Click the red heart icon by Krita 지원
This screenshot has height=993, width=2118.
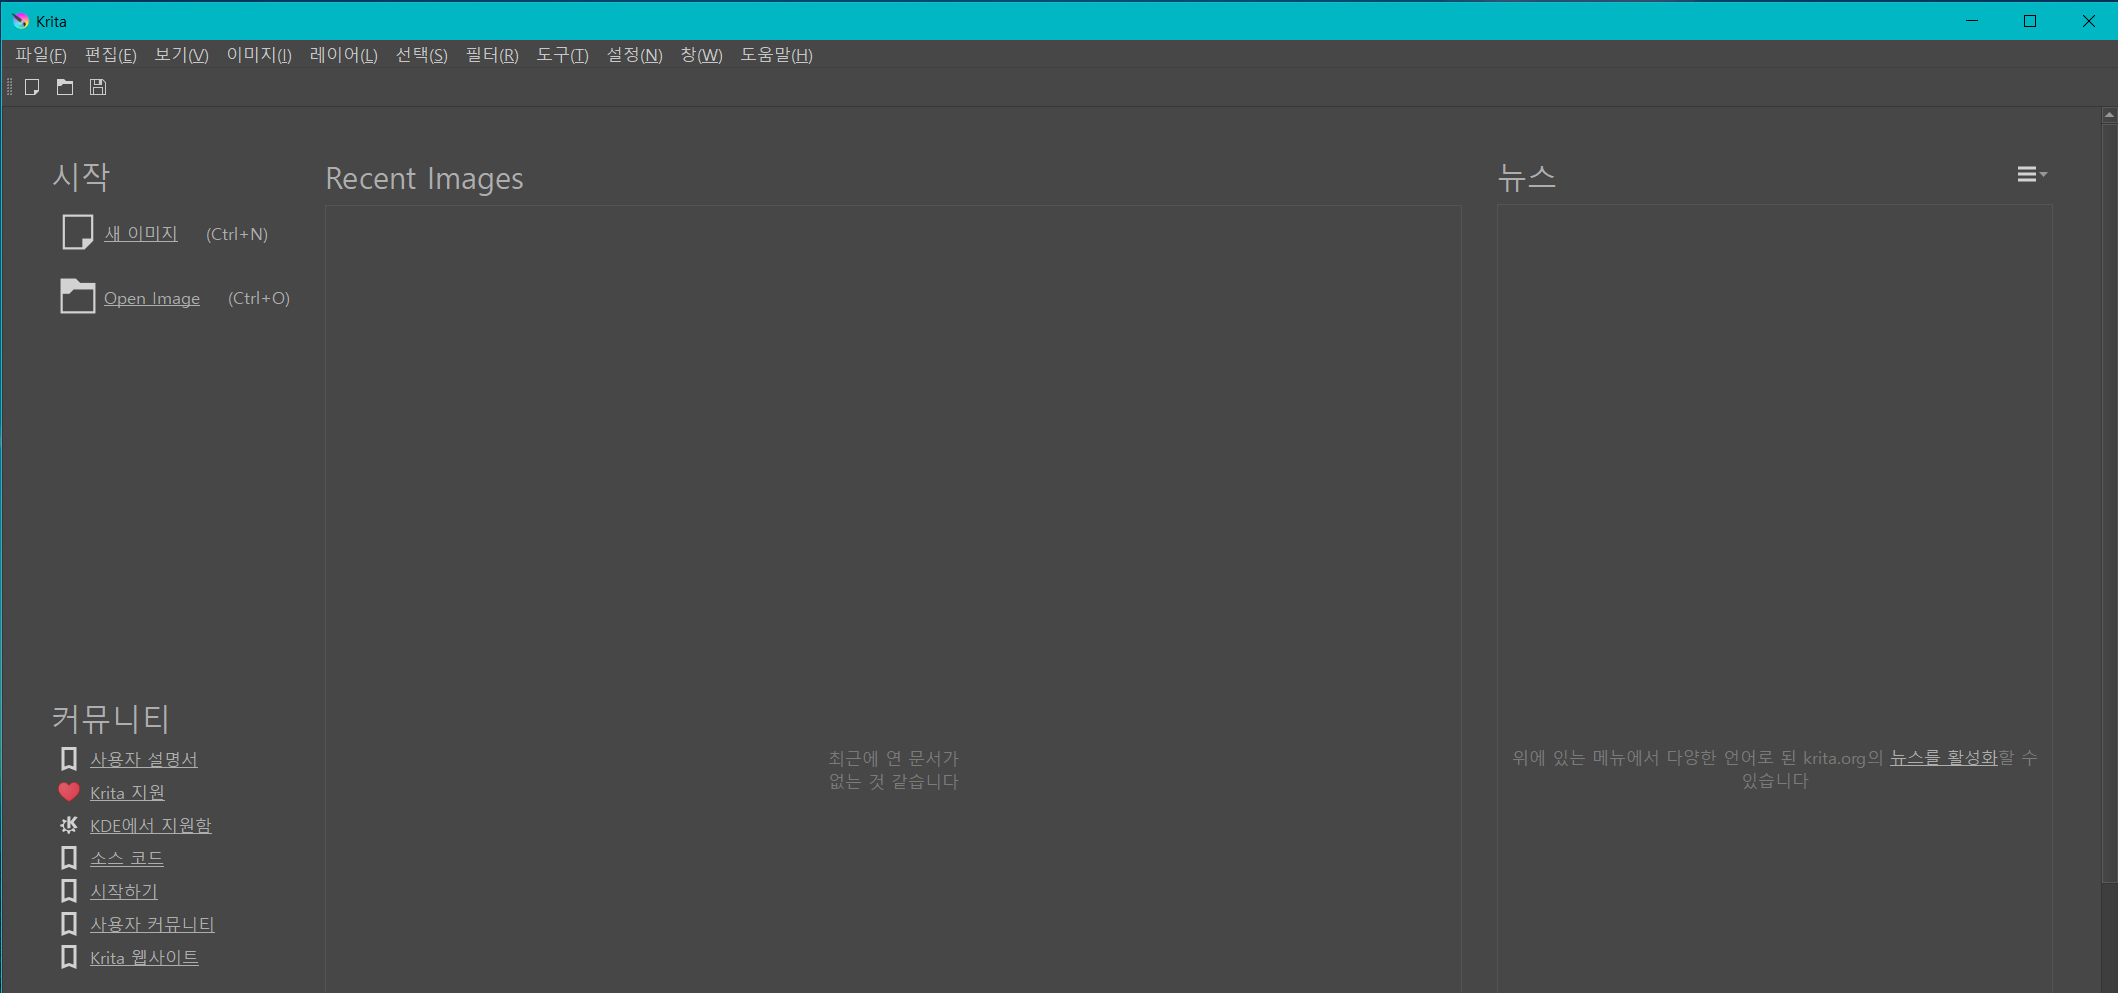tap(69, 792)
